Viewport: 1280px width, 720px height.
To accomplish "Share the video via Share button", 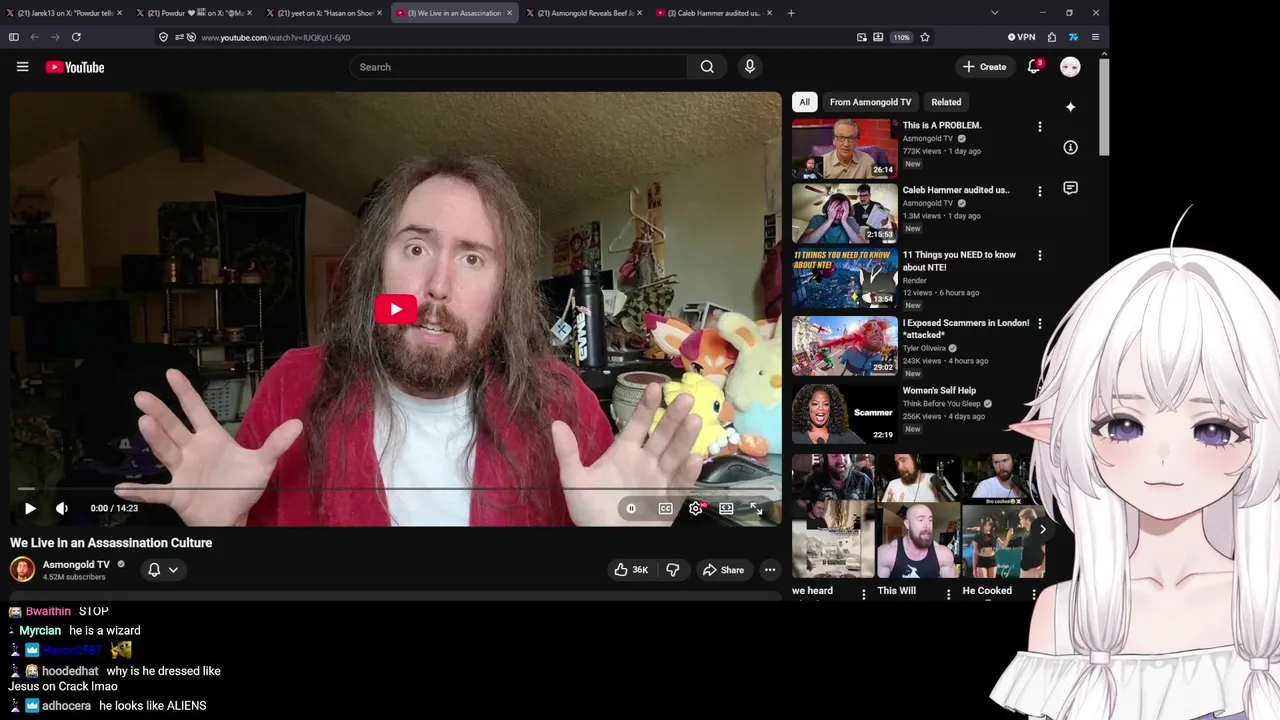I will 723,570.
